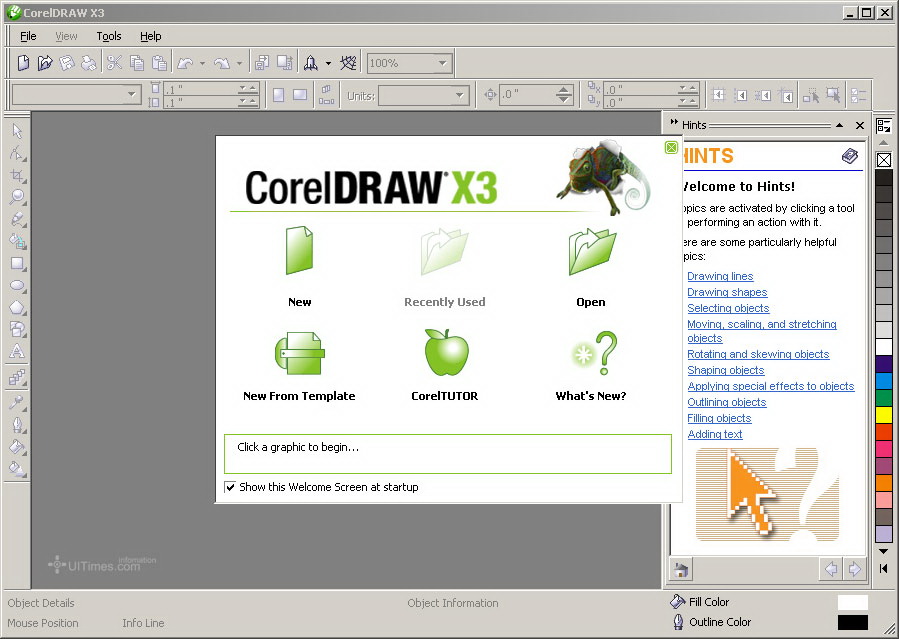The image size is (899, 639).
Task: Open the Help menu
Action: coord(150,36)
